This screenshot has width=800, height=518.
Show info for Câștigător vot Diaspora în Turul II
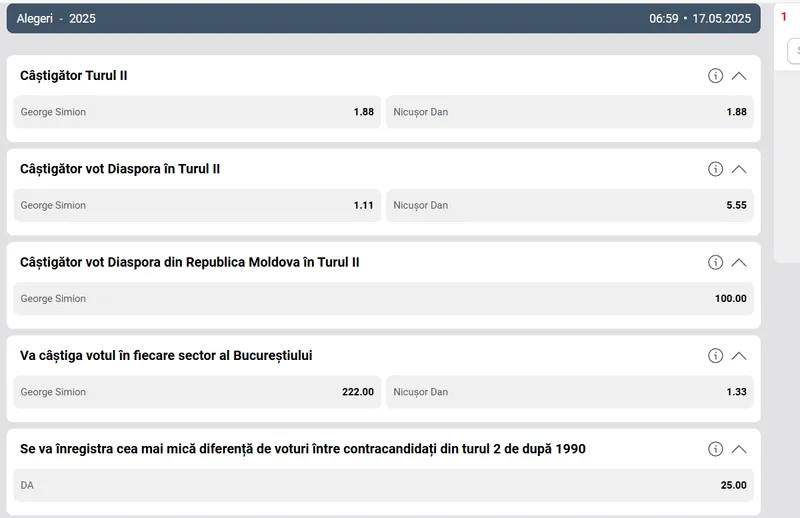click(715, 169)
